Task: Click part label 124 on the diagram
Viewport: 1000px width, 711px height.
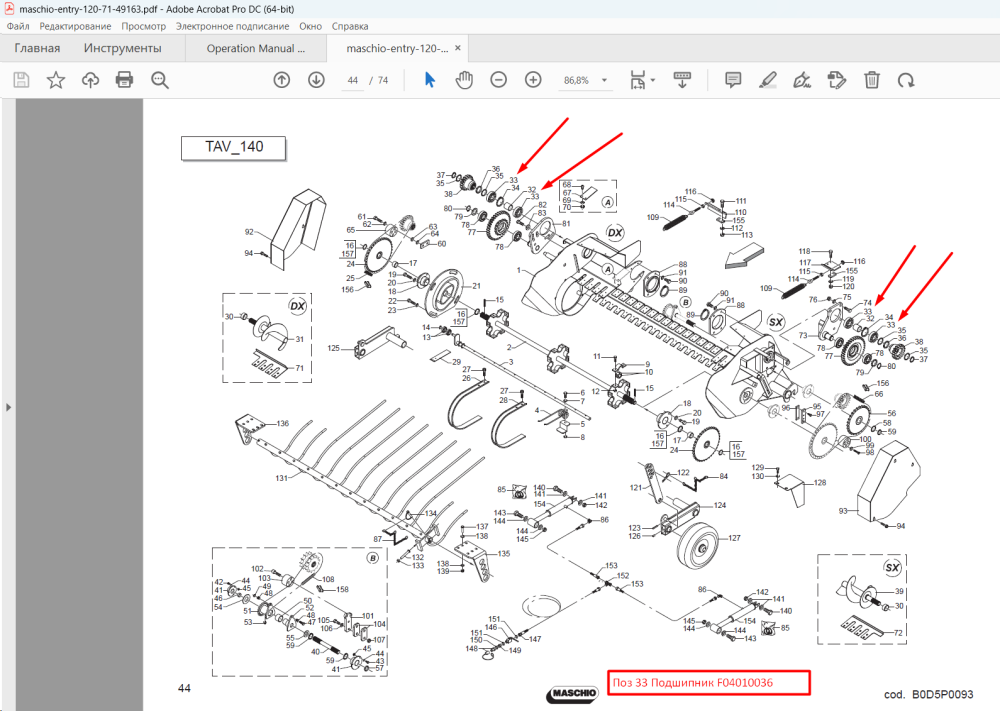Action: click(x=720, y=505)
